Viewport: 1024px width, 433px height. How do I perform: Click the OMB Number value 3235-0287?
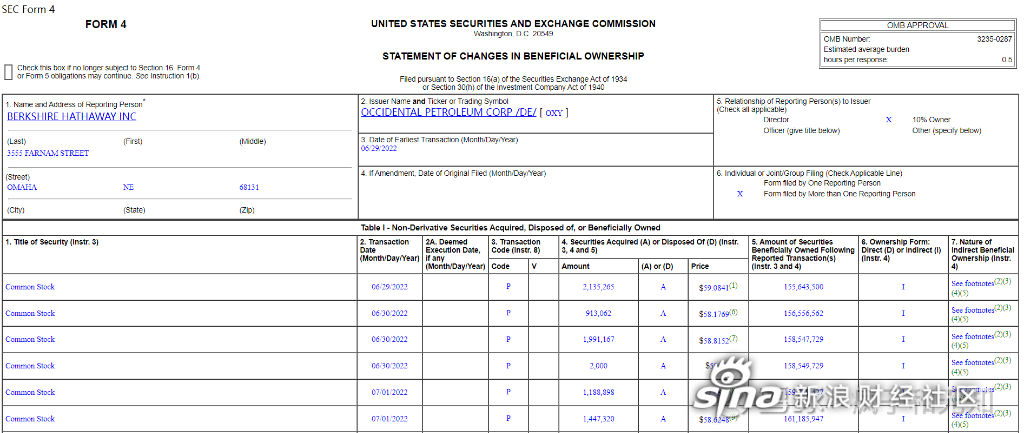click(994, 39)
